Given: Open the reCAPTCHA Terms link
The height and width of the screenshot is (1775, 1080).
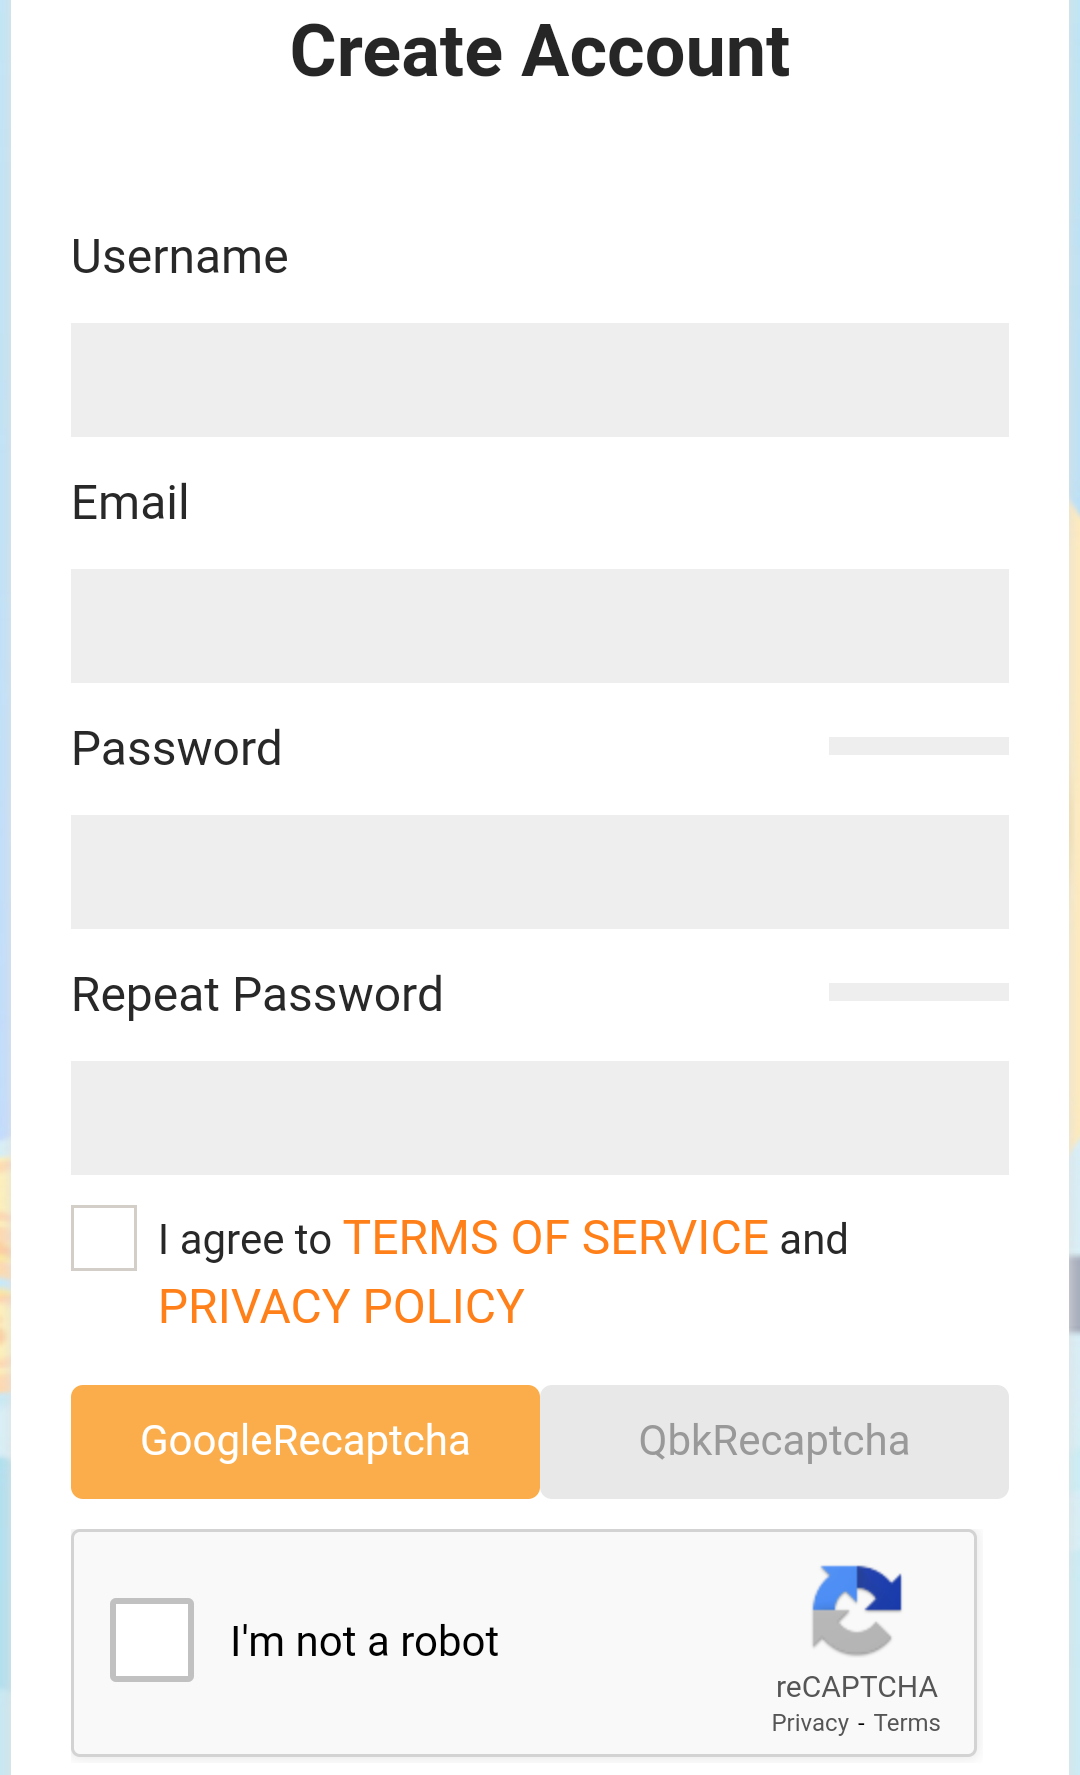Looking at the screenshot, I should pyautogui.click(x=907, y=1723).
